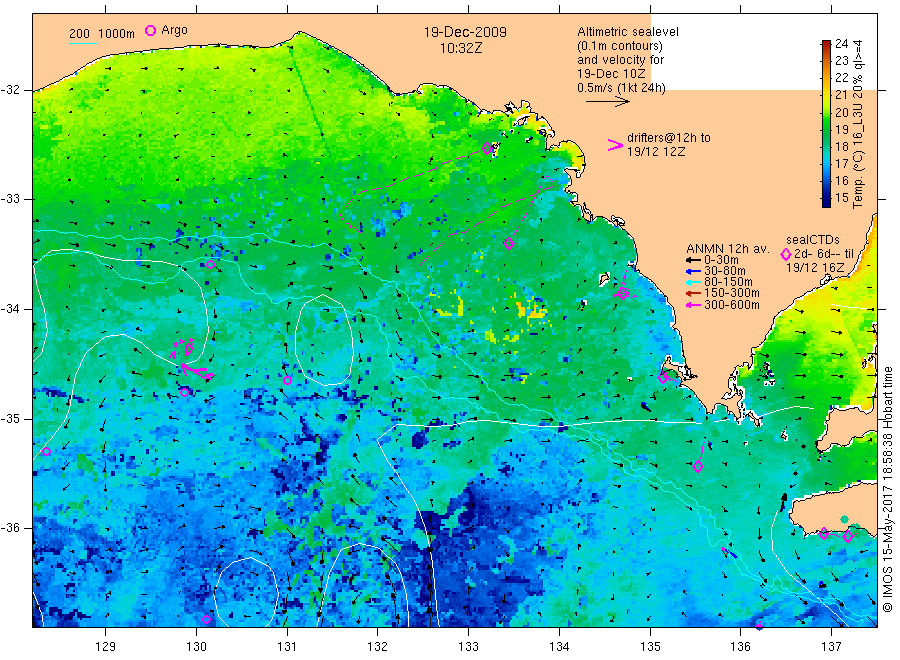Click the dark red 150-300m legend arrow
900x660 pixels.
click(x=694, y=294)
